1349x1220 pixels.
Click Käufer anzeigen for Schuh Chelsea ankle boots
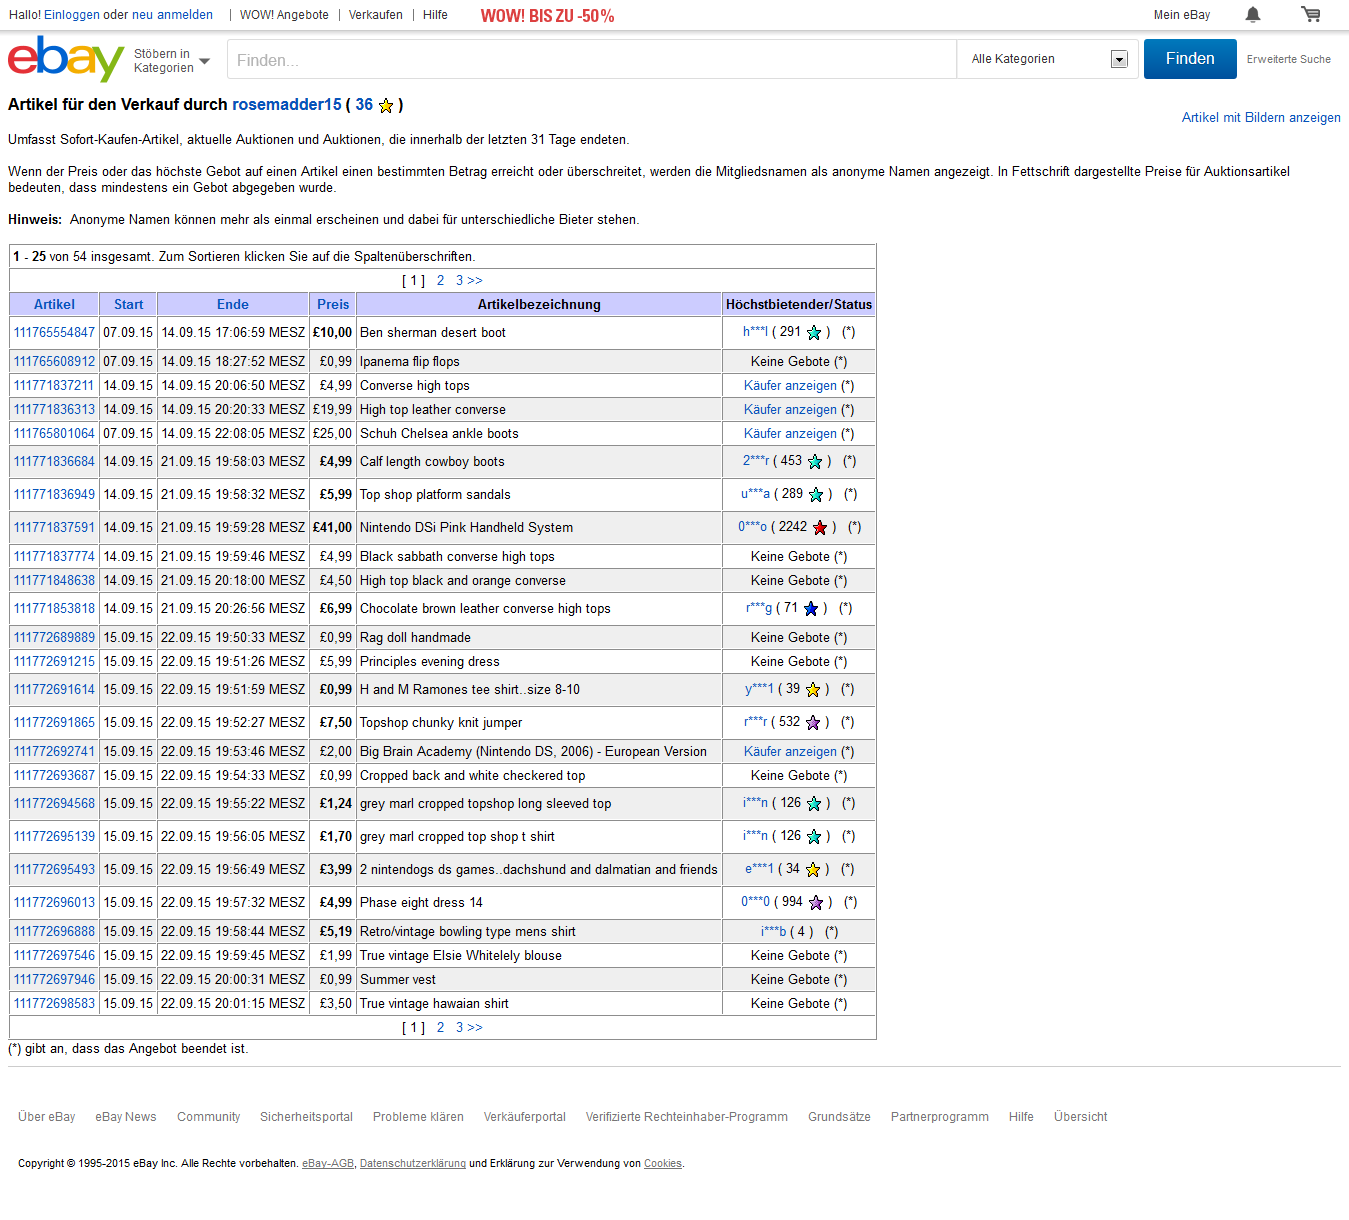(x=790, y=433)
